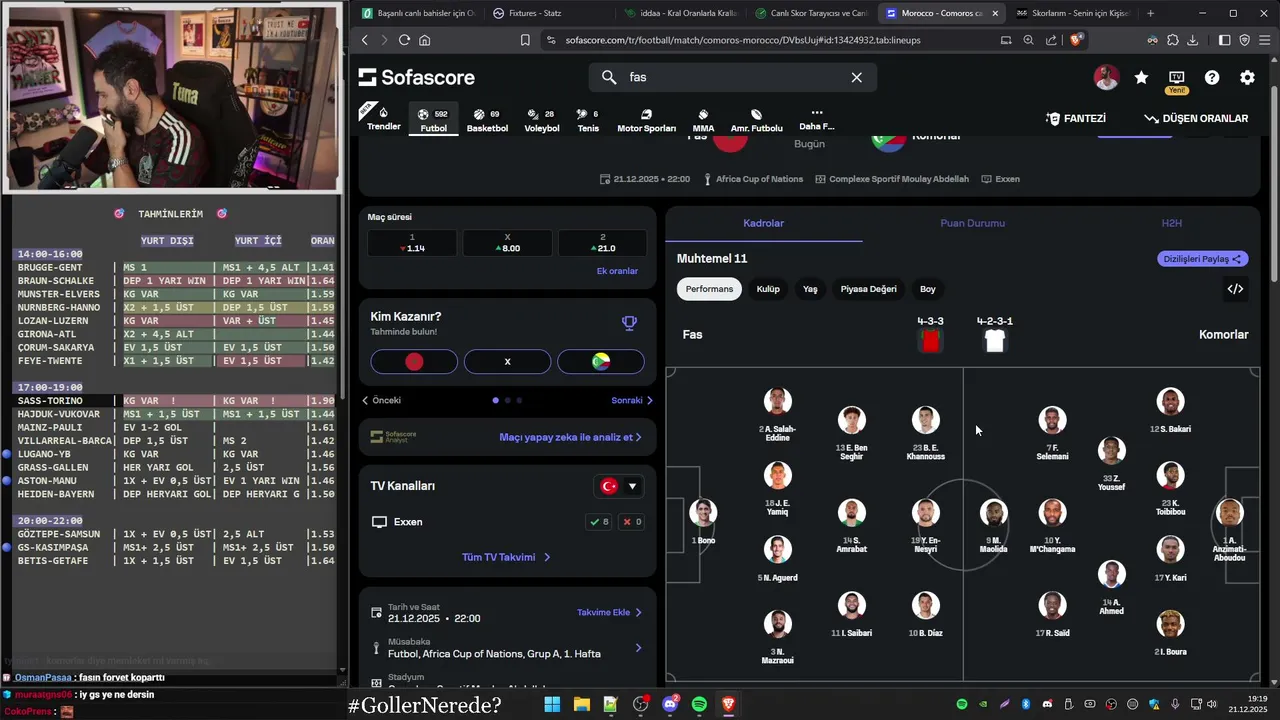Open File Explorer from the taskbar
Screen dimensions: 1280x720
581,704
